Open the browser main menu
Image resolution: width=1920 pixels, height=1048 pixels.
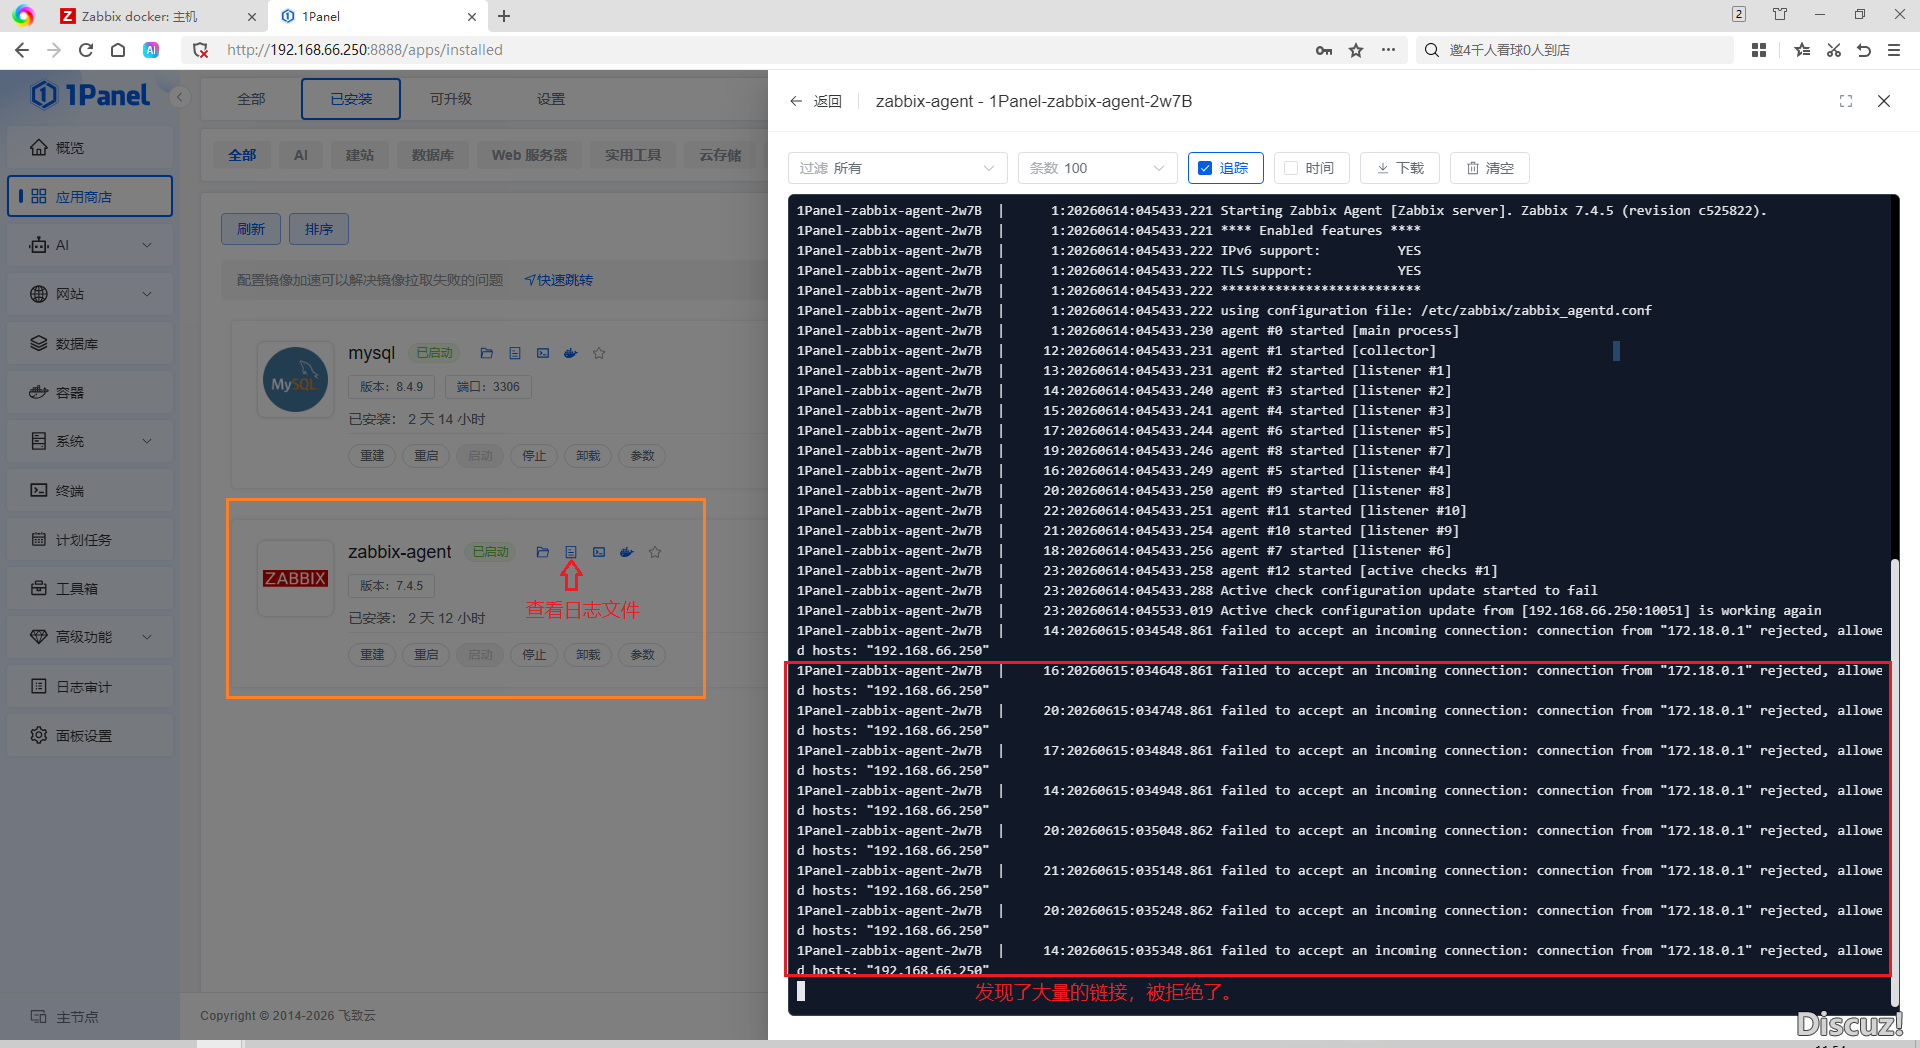[1894, 50]
